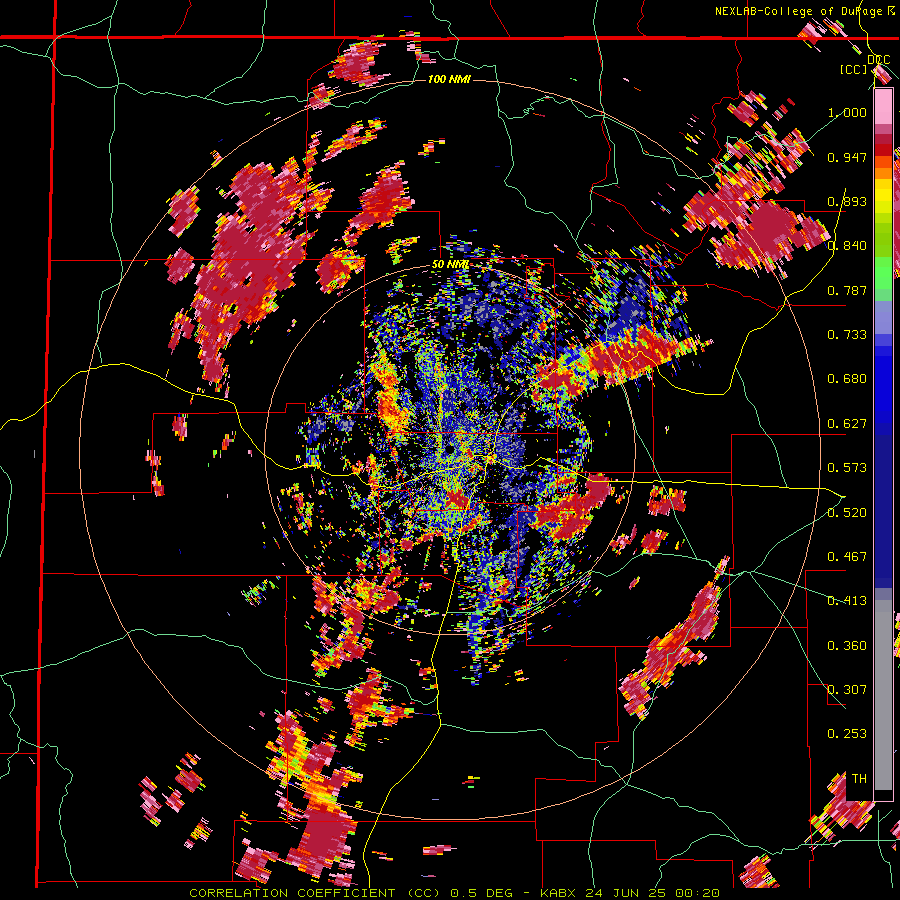Click the dark radar site hole at the map center

click(449, 449)
